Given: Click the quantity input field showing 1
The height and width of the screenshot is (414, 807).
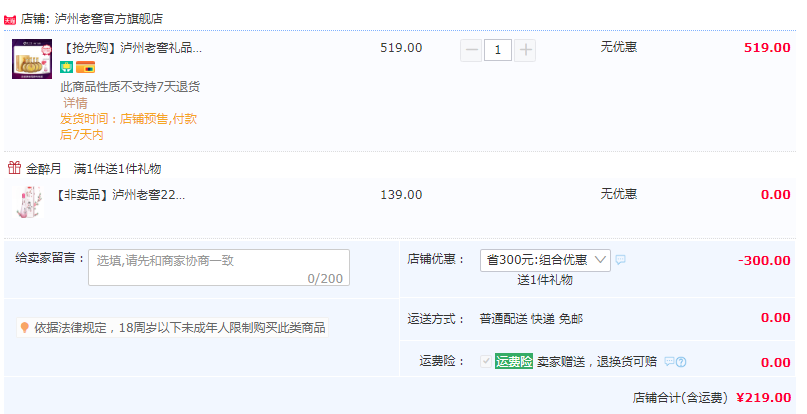Looking at the screenshot, I should coord(498,50).
